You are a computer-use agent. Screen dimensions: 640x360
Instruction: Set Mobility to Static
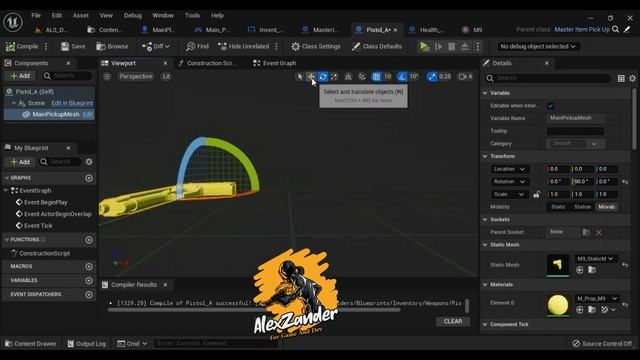[x=558, y=207]
